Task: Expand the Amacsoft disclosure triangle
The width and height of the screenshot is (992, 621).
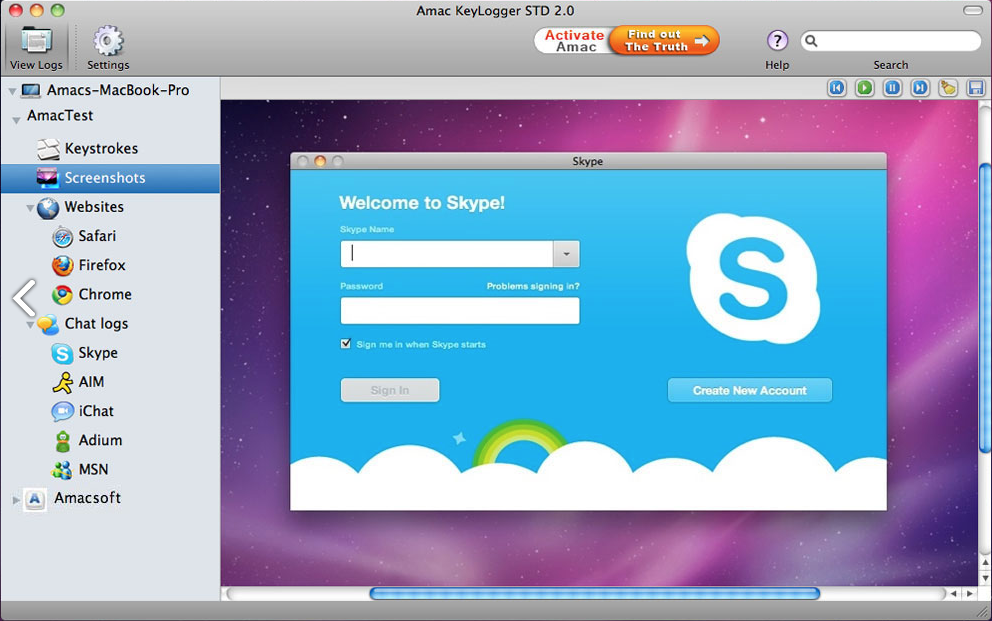Action: (16, 500)
